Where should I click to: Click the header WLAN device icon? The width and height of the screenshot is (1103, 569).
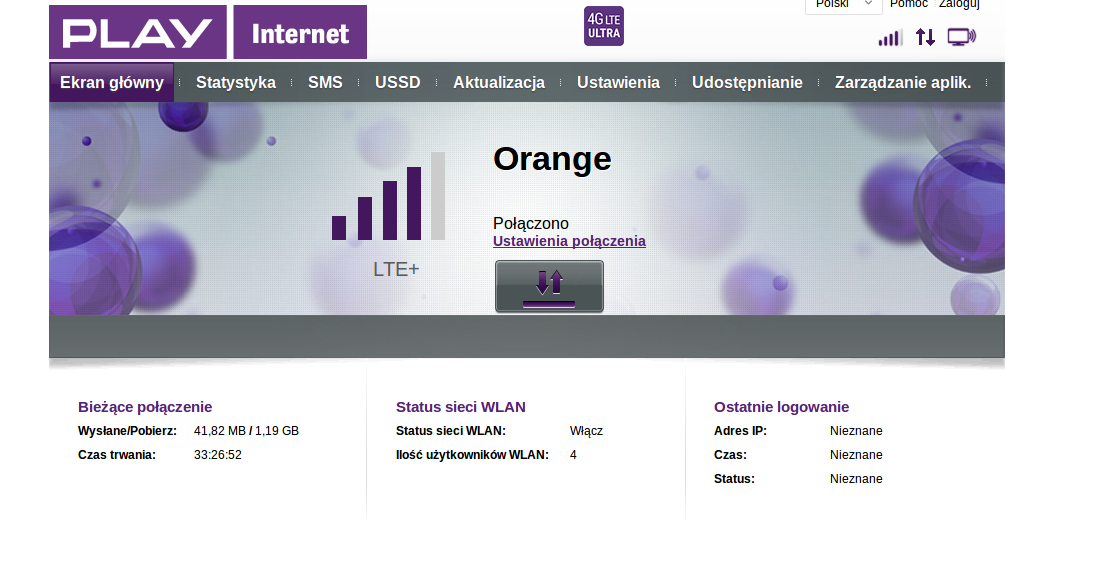coord(962,37)
